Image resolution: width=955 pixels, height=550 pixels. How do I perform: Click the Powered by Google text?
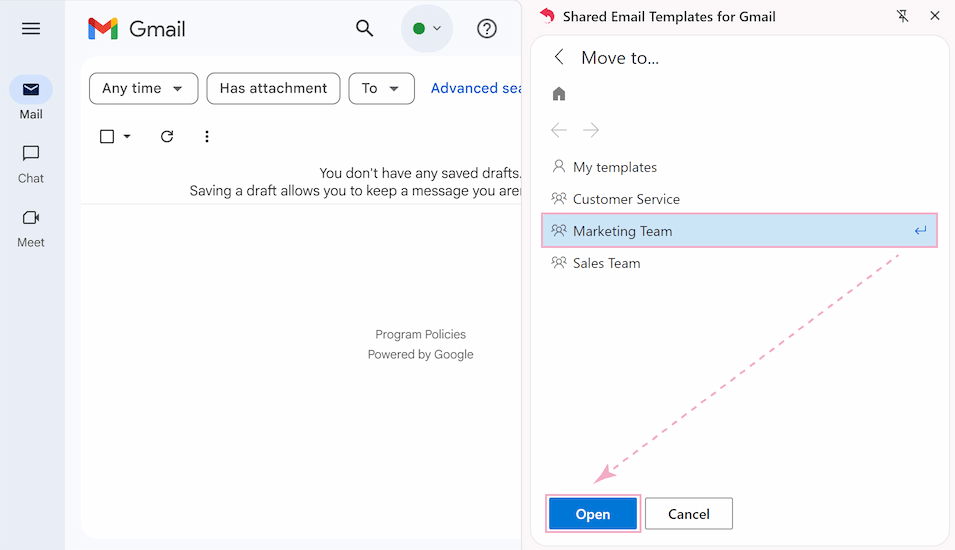(x=420, y=354)
